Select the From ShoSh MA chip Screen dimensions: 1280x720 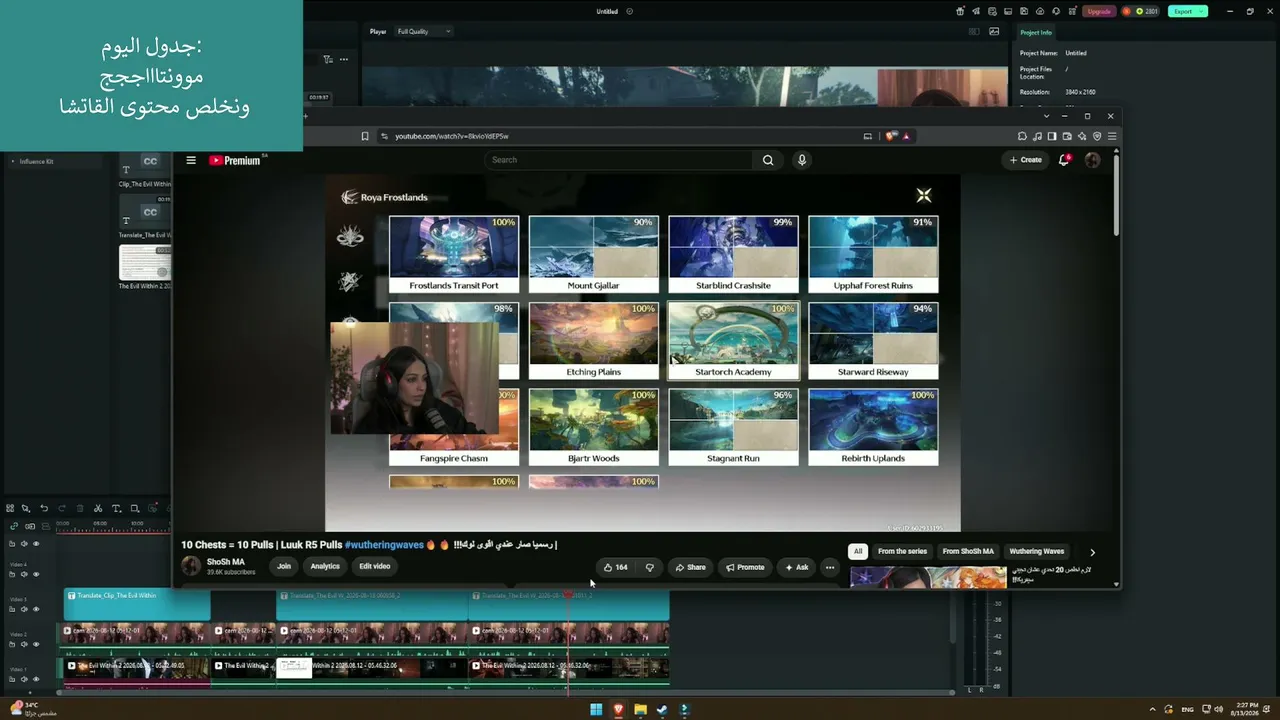tap(968, 551)
